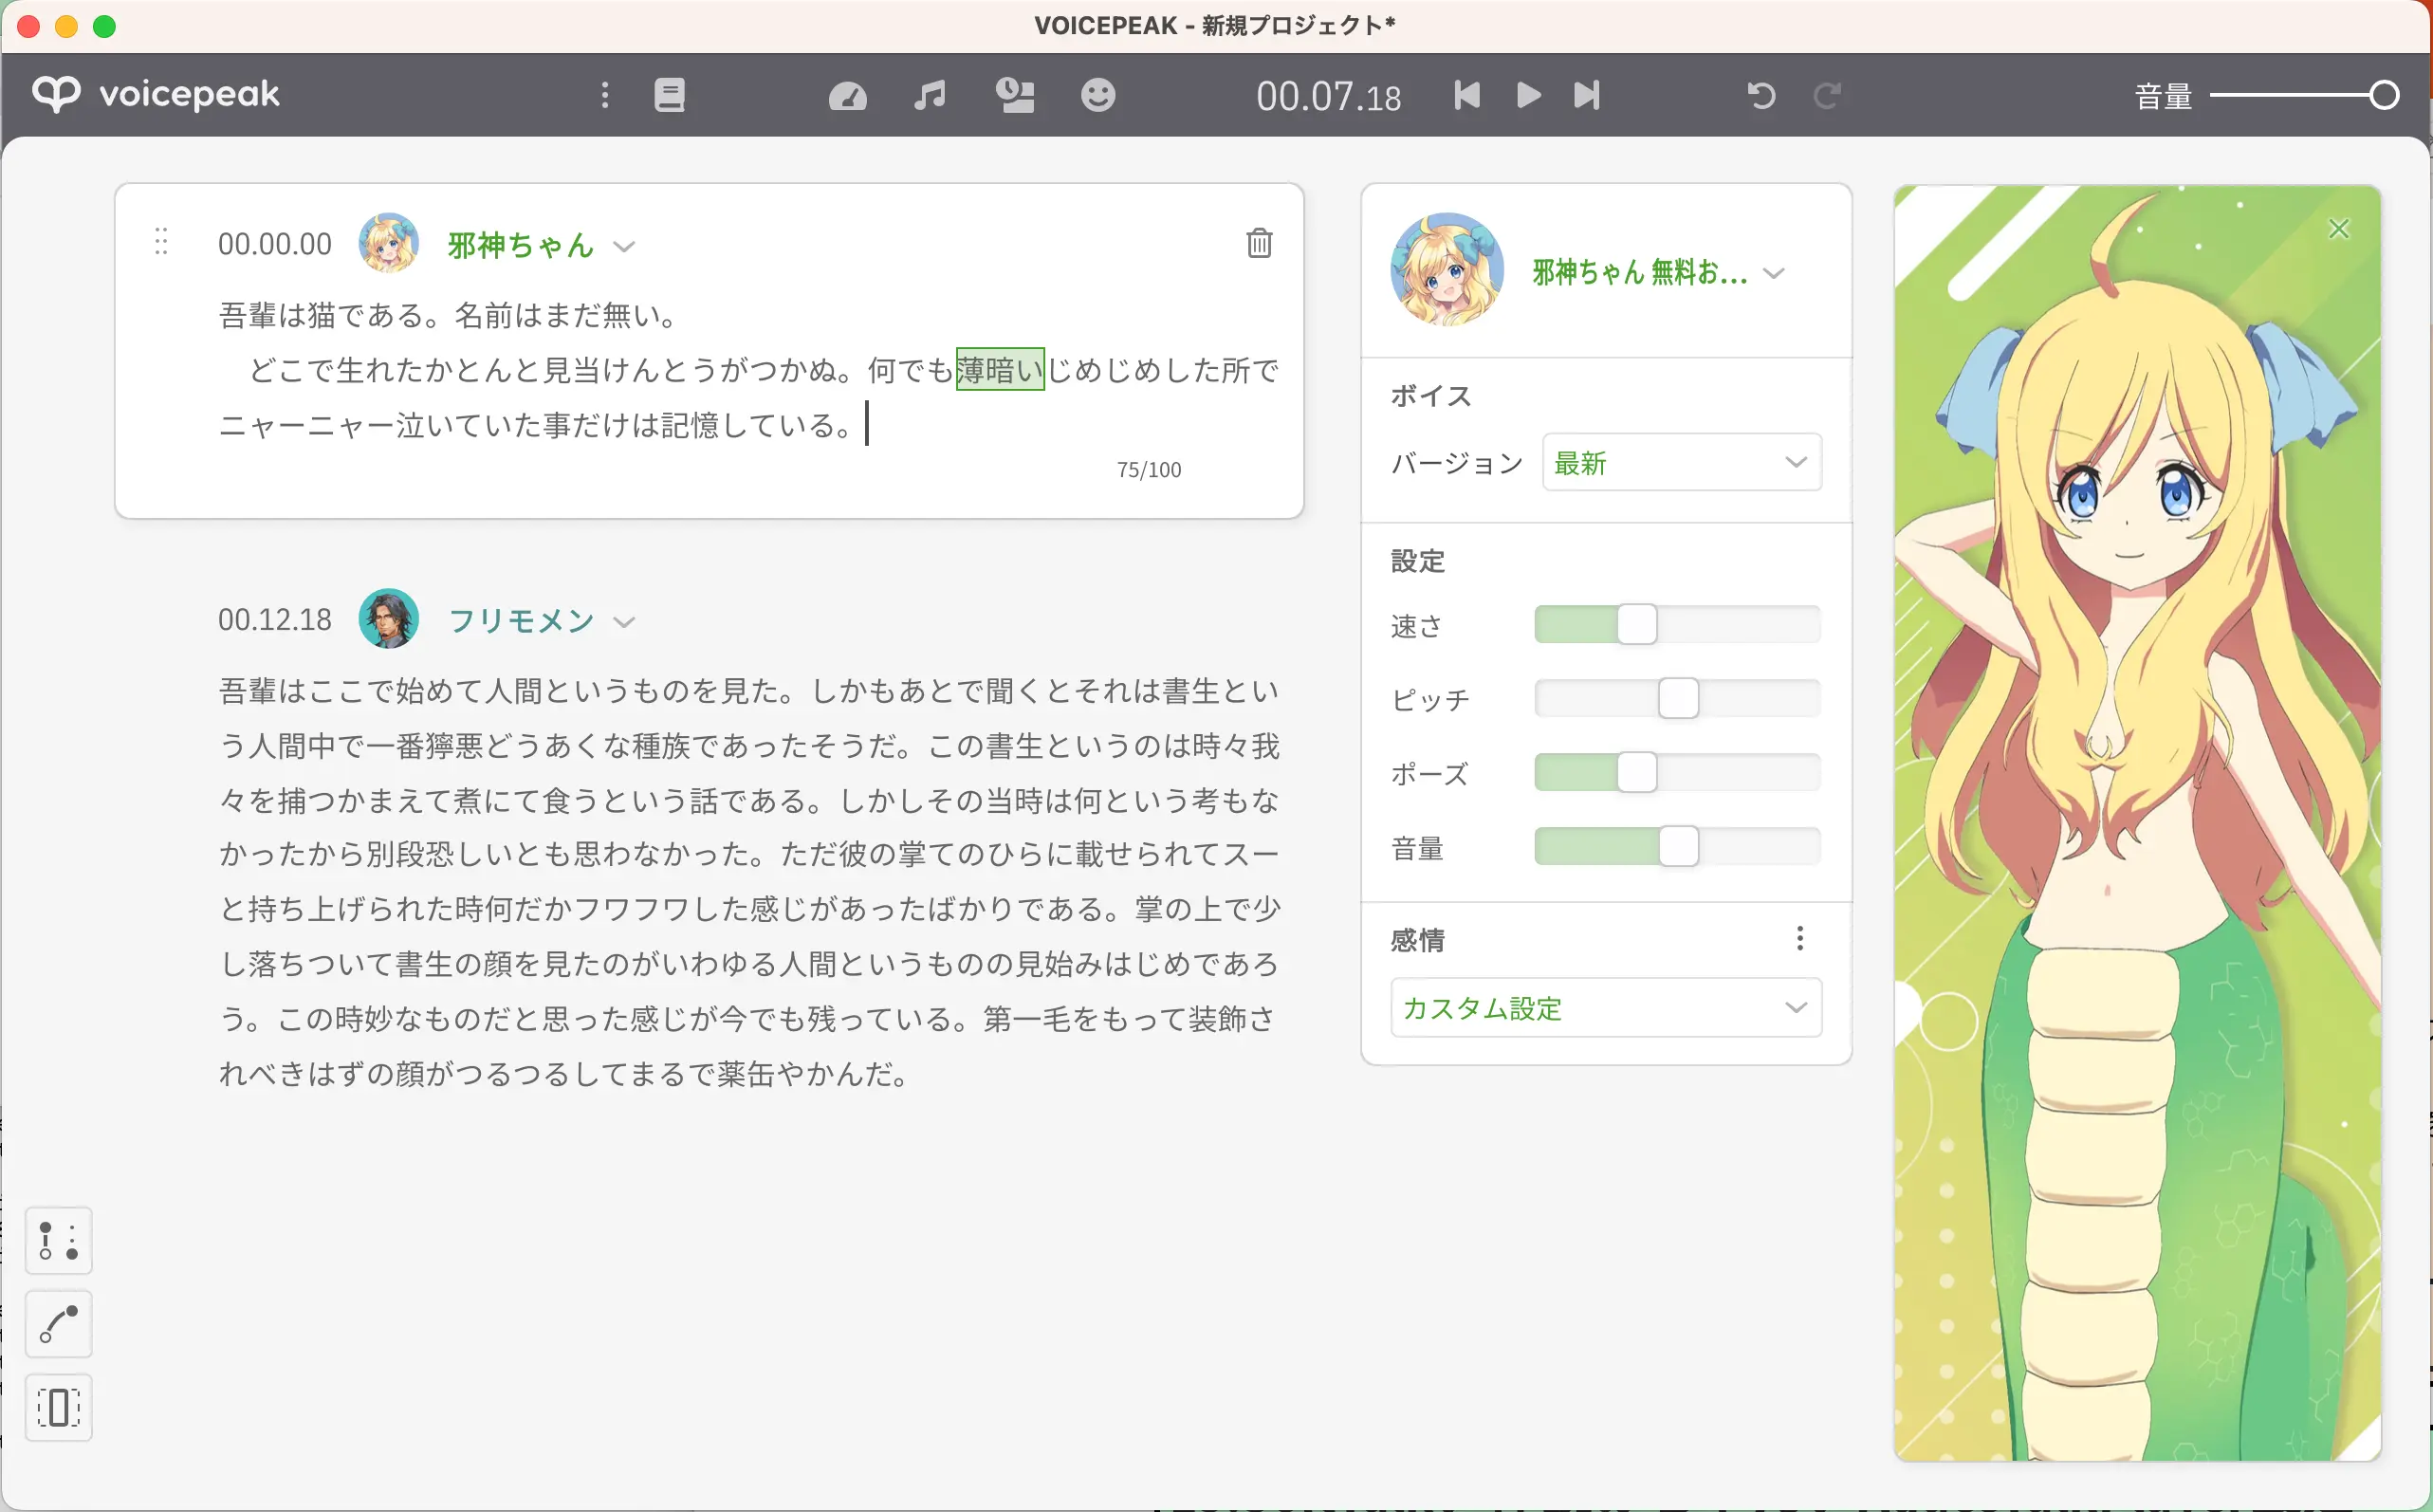The image size is (2433, 1512).
Task: Open the accent dots tool at bottom left
Action: (59, 1240)
